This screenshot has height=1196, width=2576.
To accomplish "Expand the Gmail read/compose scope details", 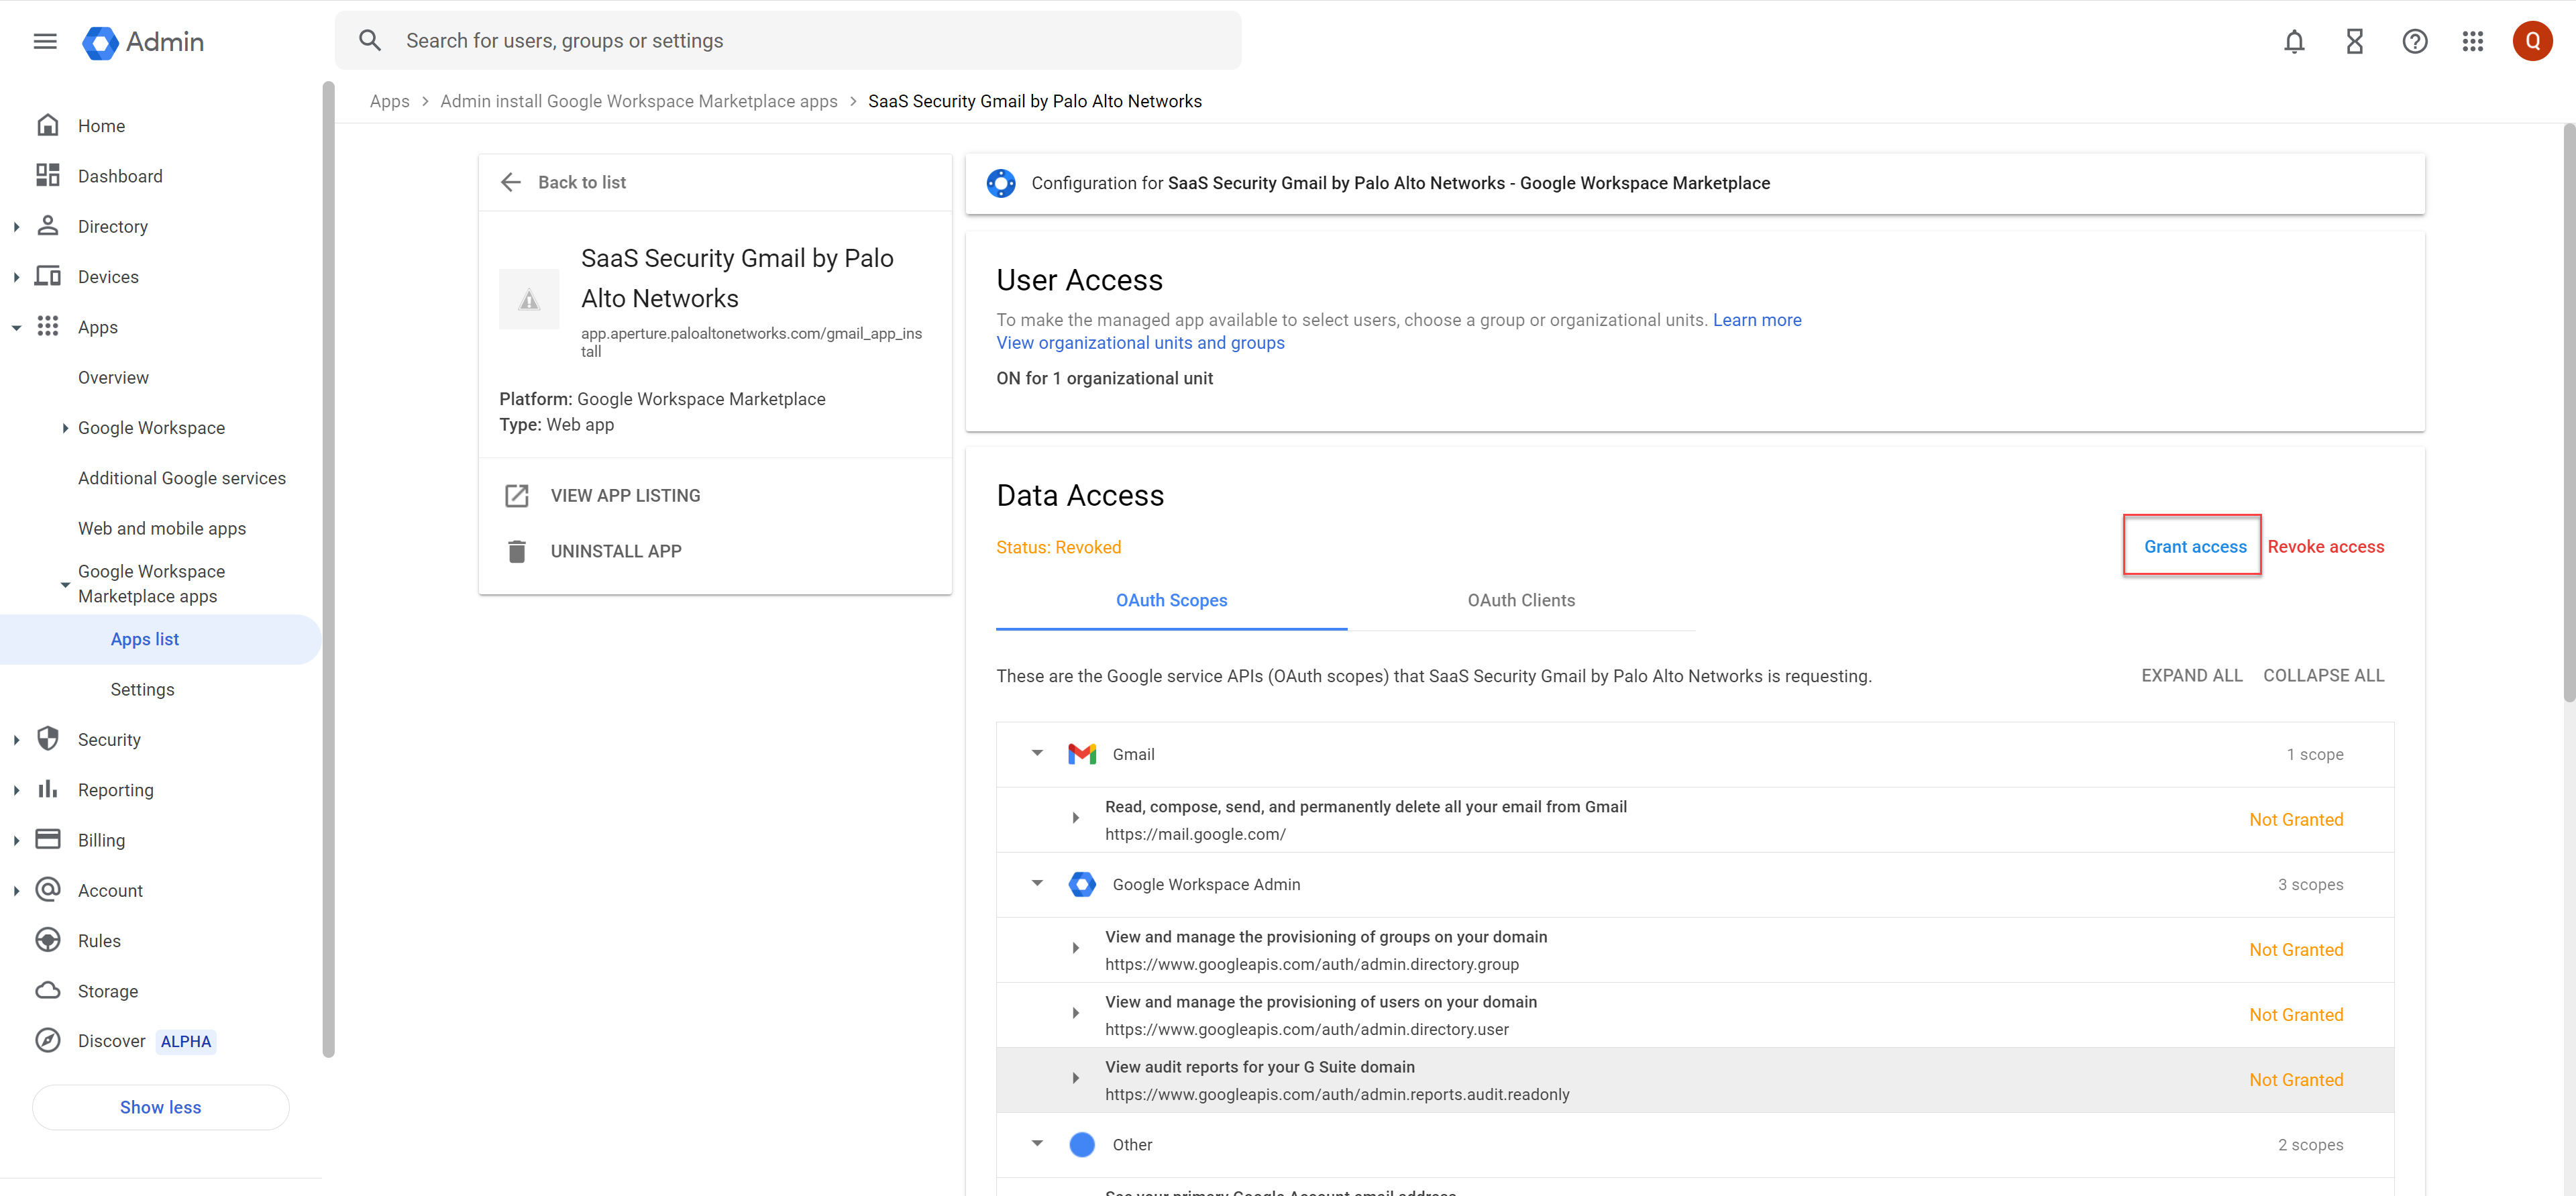I will [1075, 818].
